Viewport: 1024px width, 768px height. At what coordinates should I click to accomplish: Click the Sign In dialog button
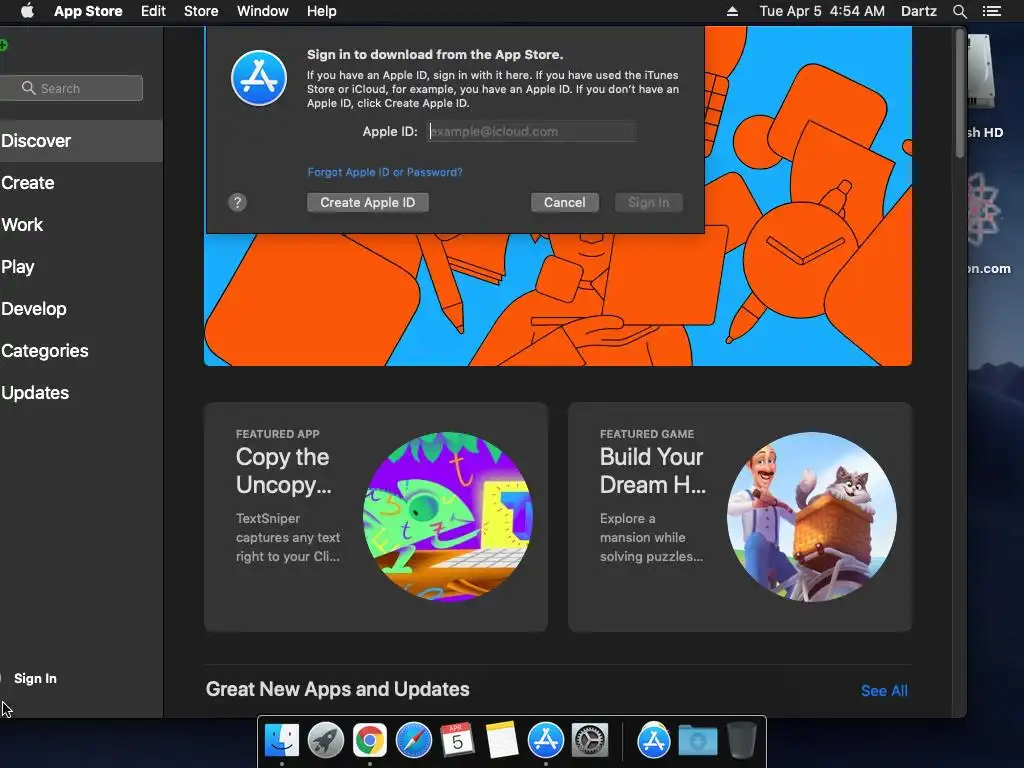(x=648, y=202)
